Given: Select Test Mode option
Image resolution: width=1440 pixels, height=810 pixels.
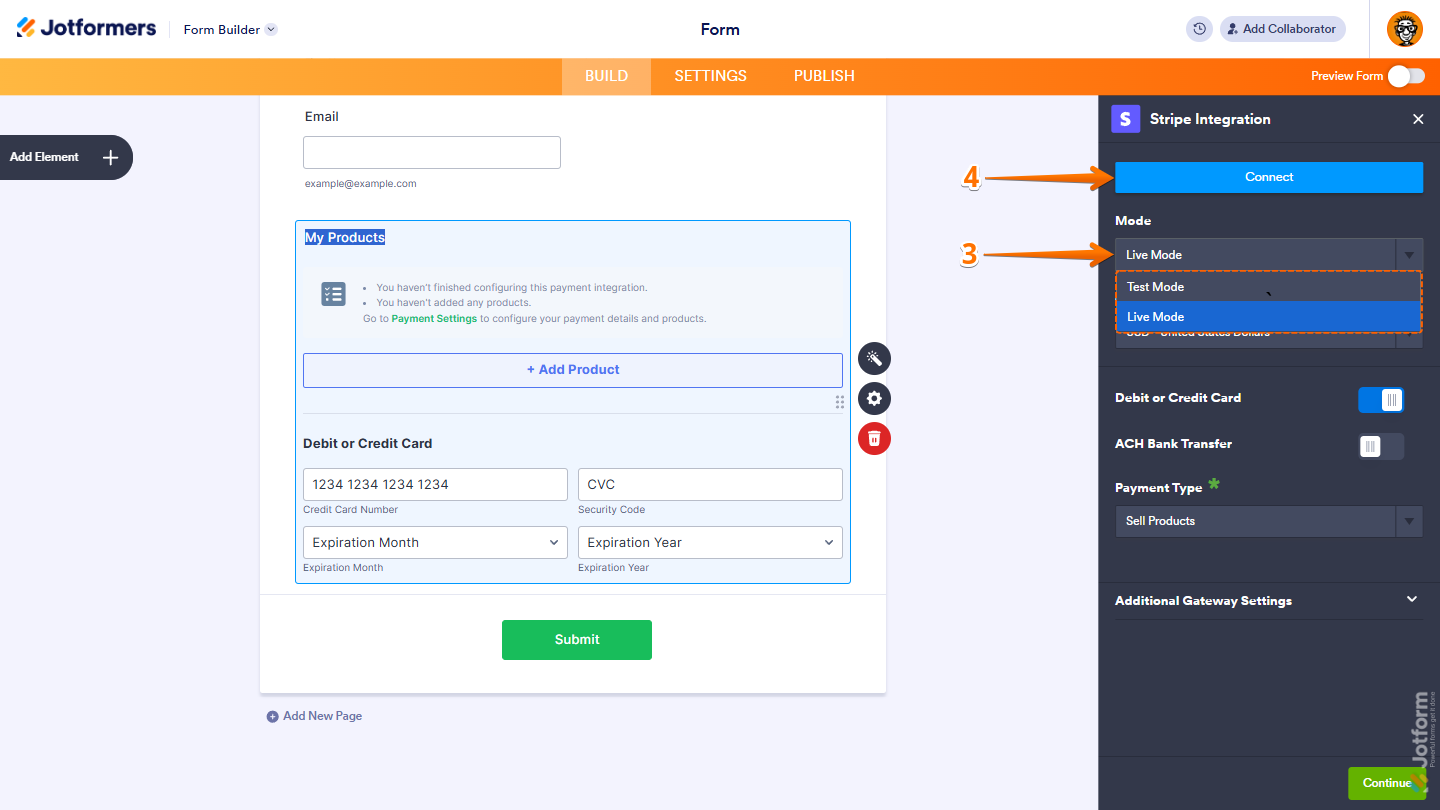Looking at the screenshot, I should (1268, 287).
